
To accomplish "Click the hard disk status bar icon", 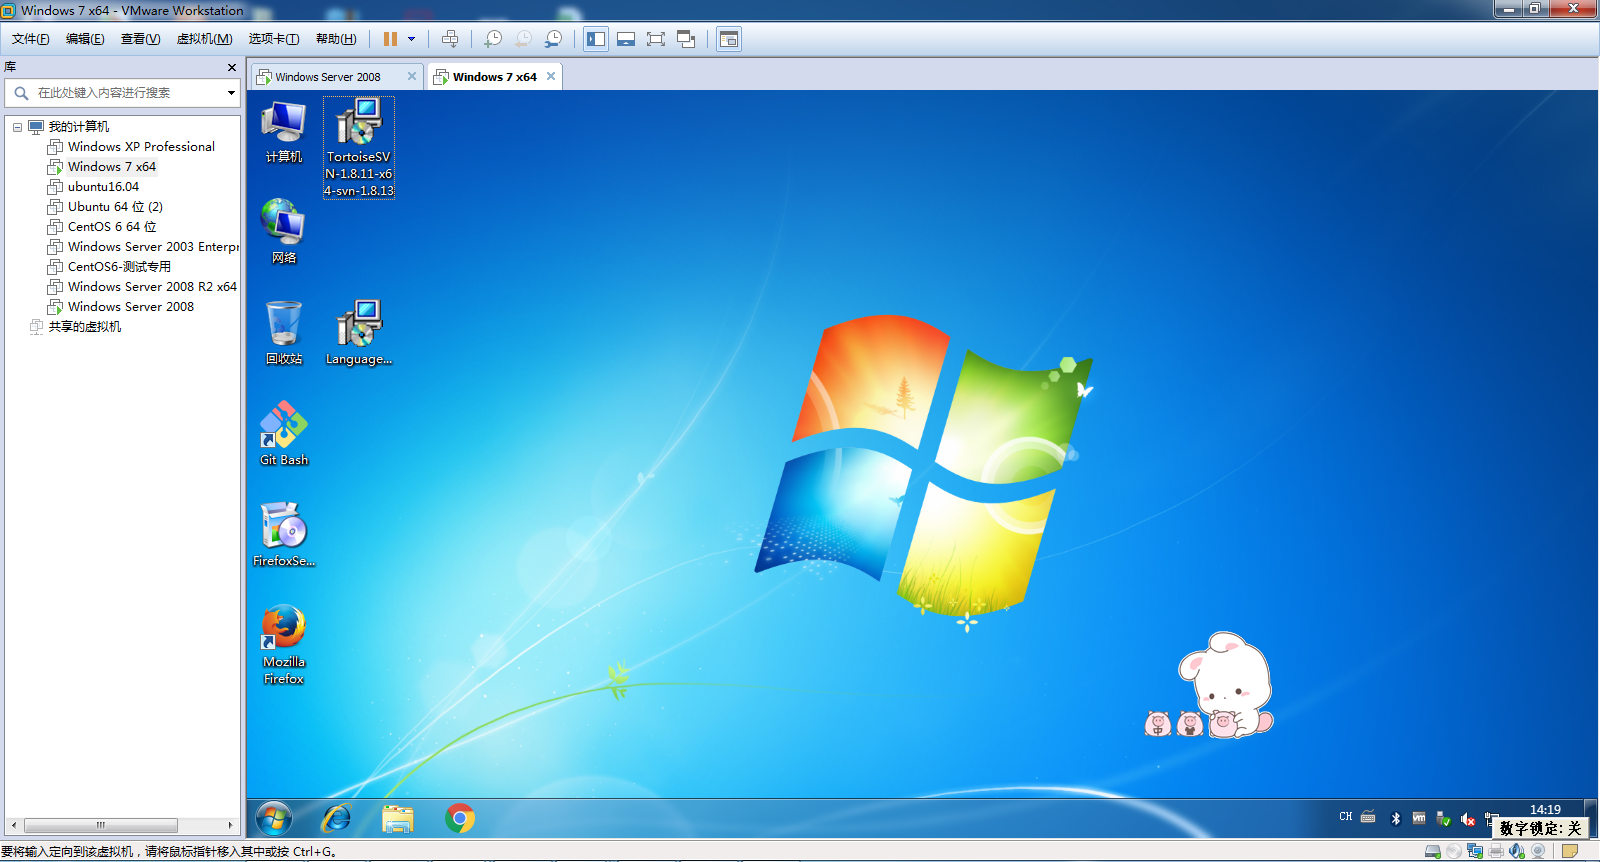I will (1433, 851).
